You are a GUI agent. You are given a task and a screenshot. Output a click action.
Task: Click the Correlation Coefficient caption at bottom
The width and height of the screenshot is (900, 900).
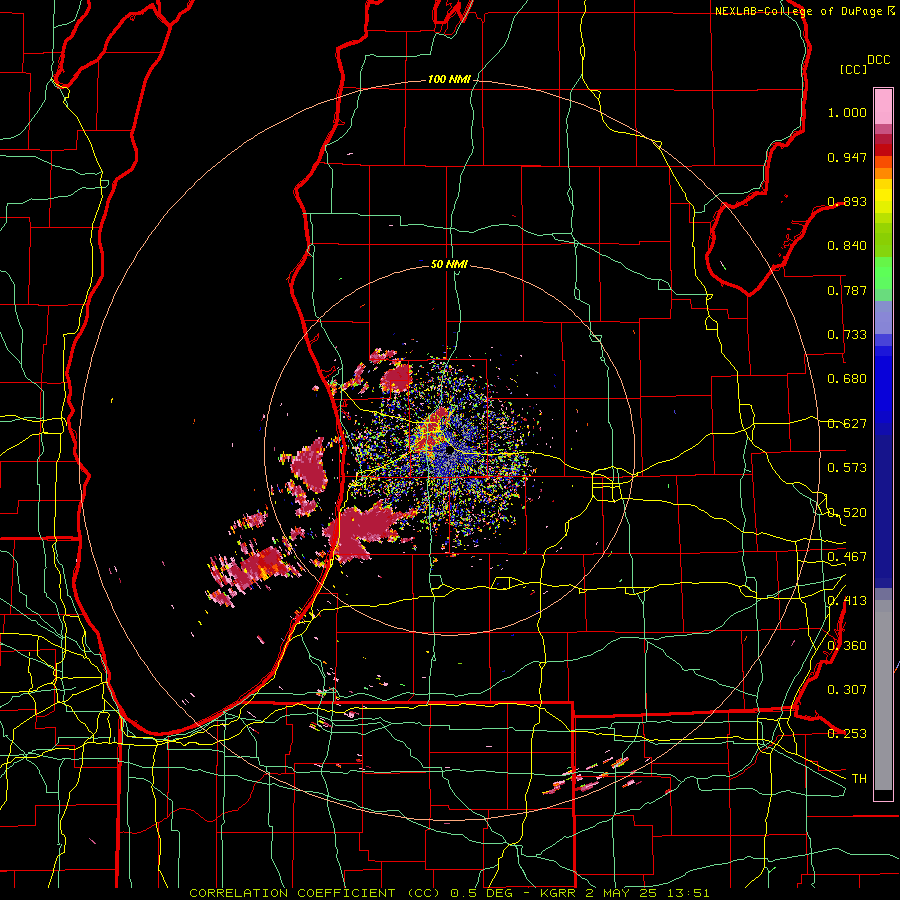pos(449,893)
